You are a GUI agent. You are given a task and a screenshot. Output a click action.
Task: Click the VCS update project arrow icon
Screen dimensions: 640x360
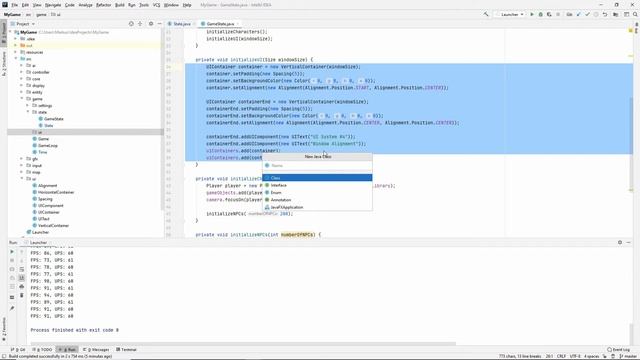[x=579, y=14]
